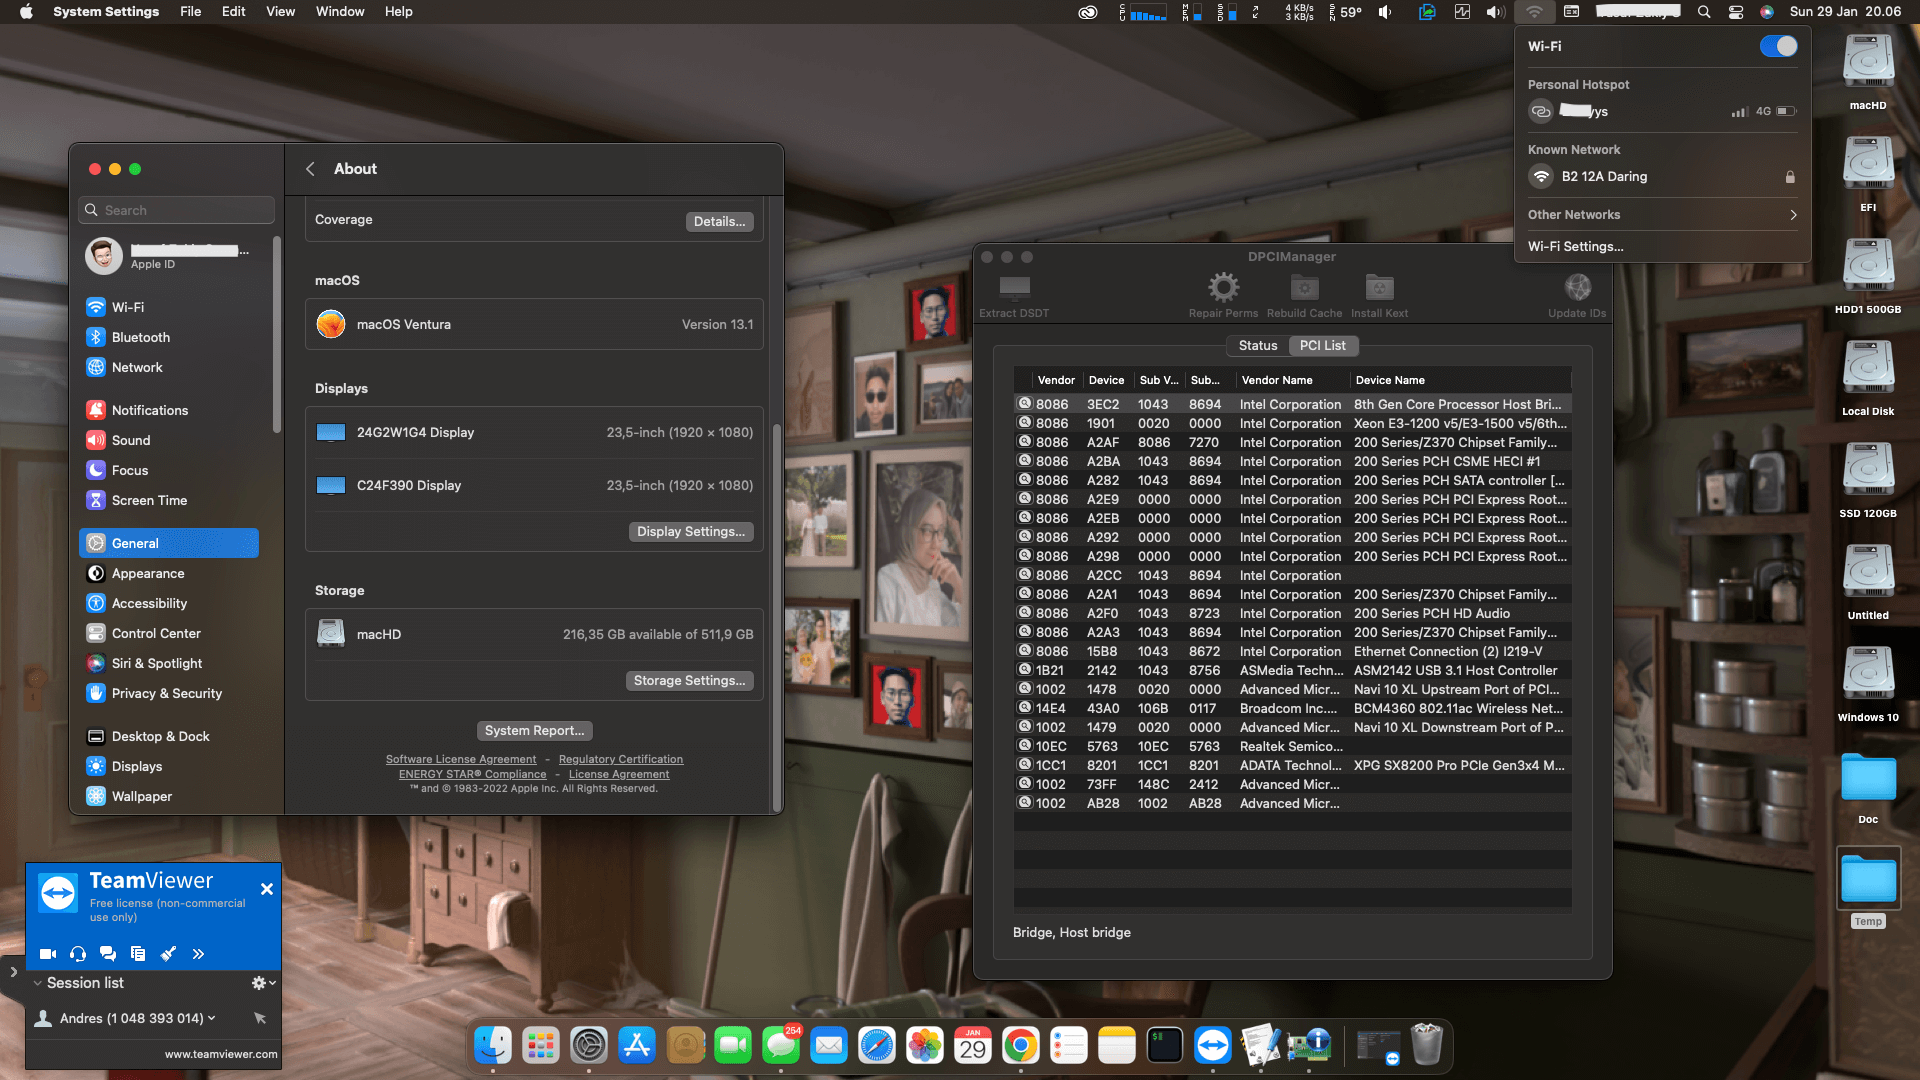This screenshot has width=1920, height=1080.
Task: Collapse the Session list chevron in TeamViewer
Action: [37, 983]
